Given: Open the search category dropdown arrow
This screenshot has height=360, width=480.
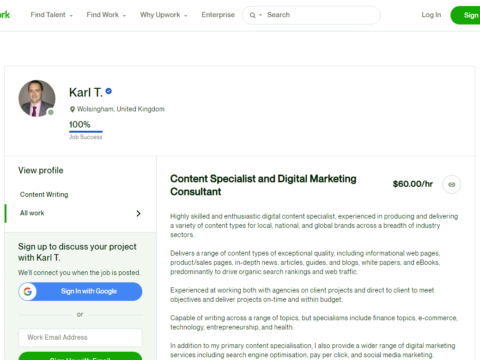Looking at the screenshot, I should coord(260,15).
